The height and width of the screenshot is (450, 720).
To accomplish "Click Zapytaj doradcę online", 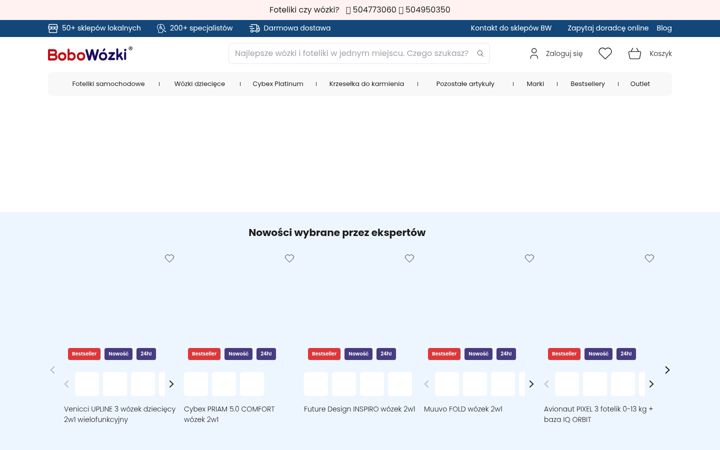I will tap(608, 28).
